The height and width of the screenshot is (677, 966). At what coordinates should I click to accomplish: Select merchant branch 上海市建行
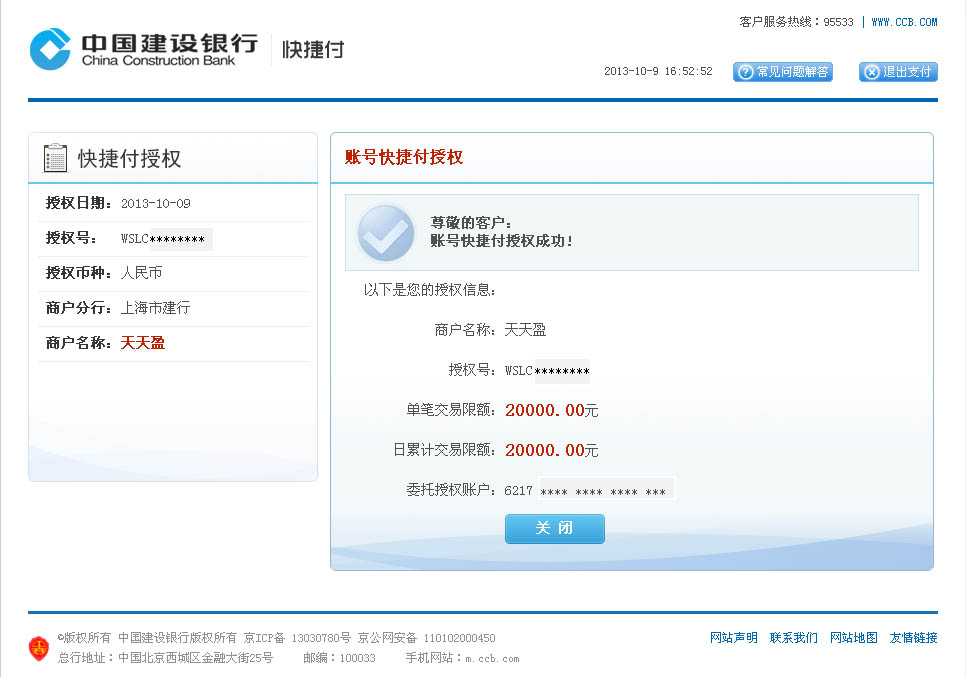155,308
